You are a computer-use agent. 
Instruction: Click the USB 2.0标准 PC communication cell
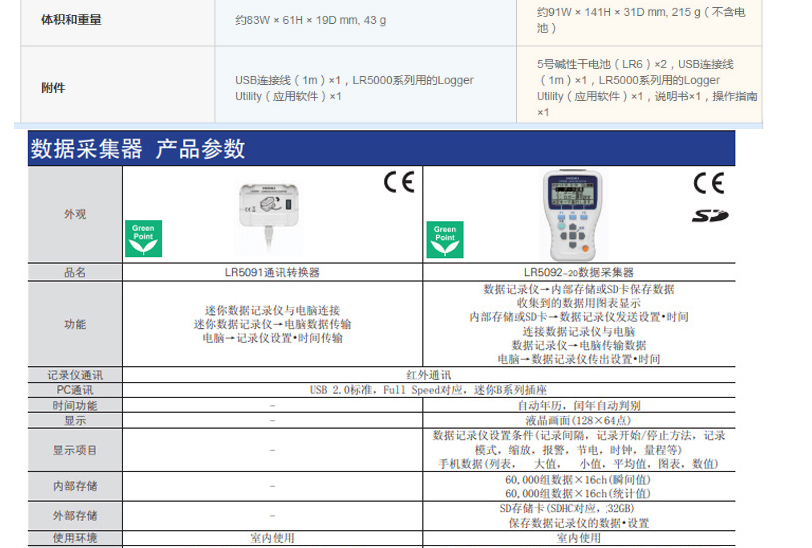[428, 390]
